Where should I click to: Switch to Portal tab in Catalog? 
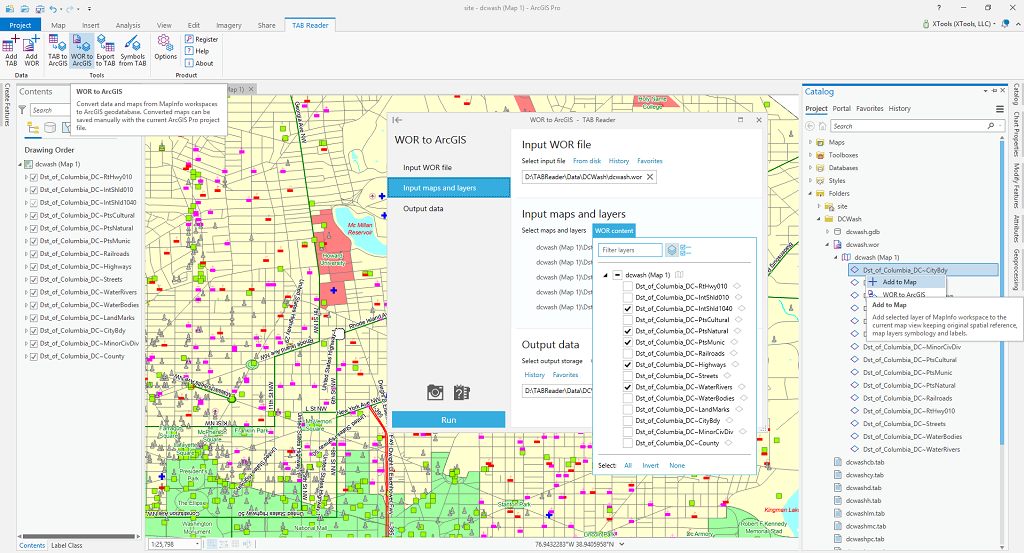pyautogui.click(x=842, y=108)
